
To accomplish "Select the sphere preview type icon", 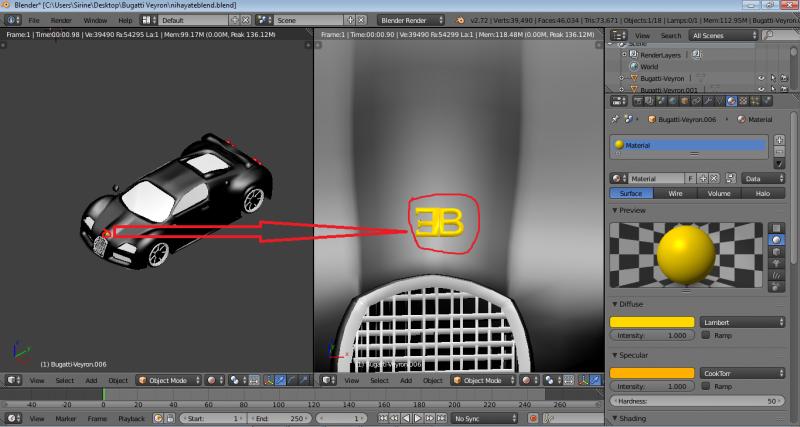I will click(775, 240).
